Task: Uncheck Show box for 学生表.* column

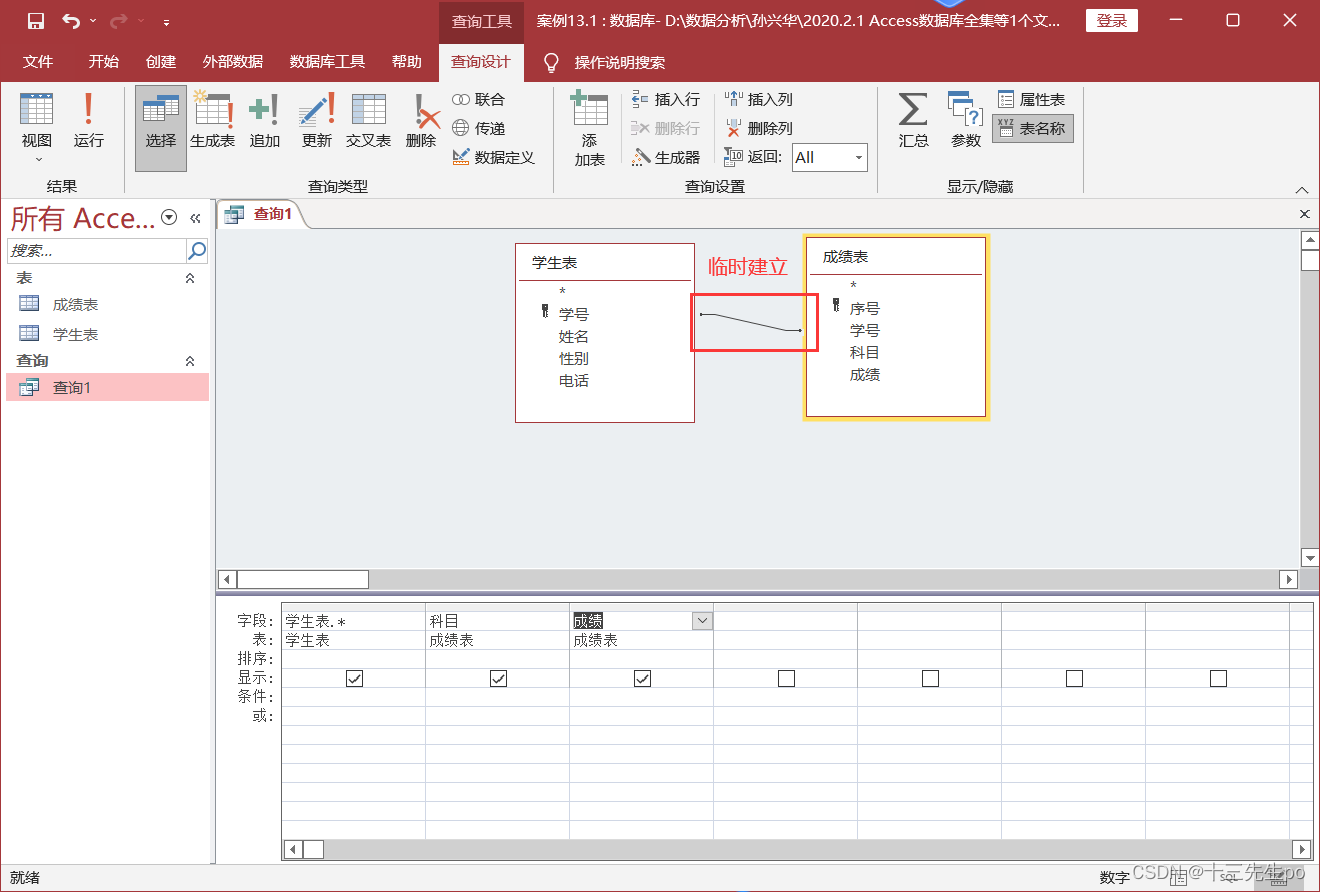Action: (354, 678)
